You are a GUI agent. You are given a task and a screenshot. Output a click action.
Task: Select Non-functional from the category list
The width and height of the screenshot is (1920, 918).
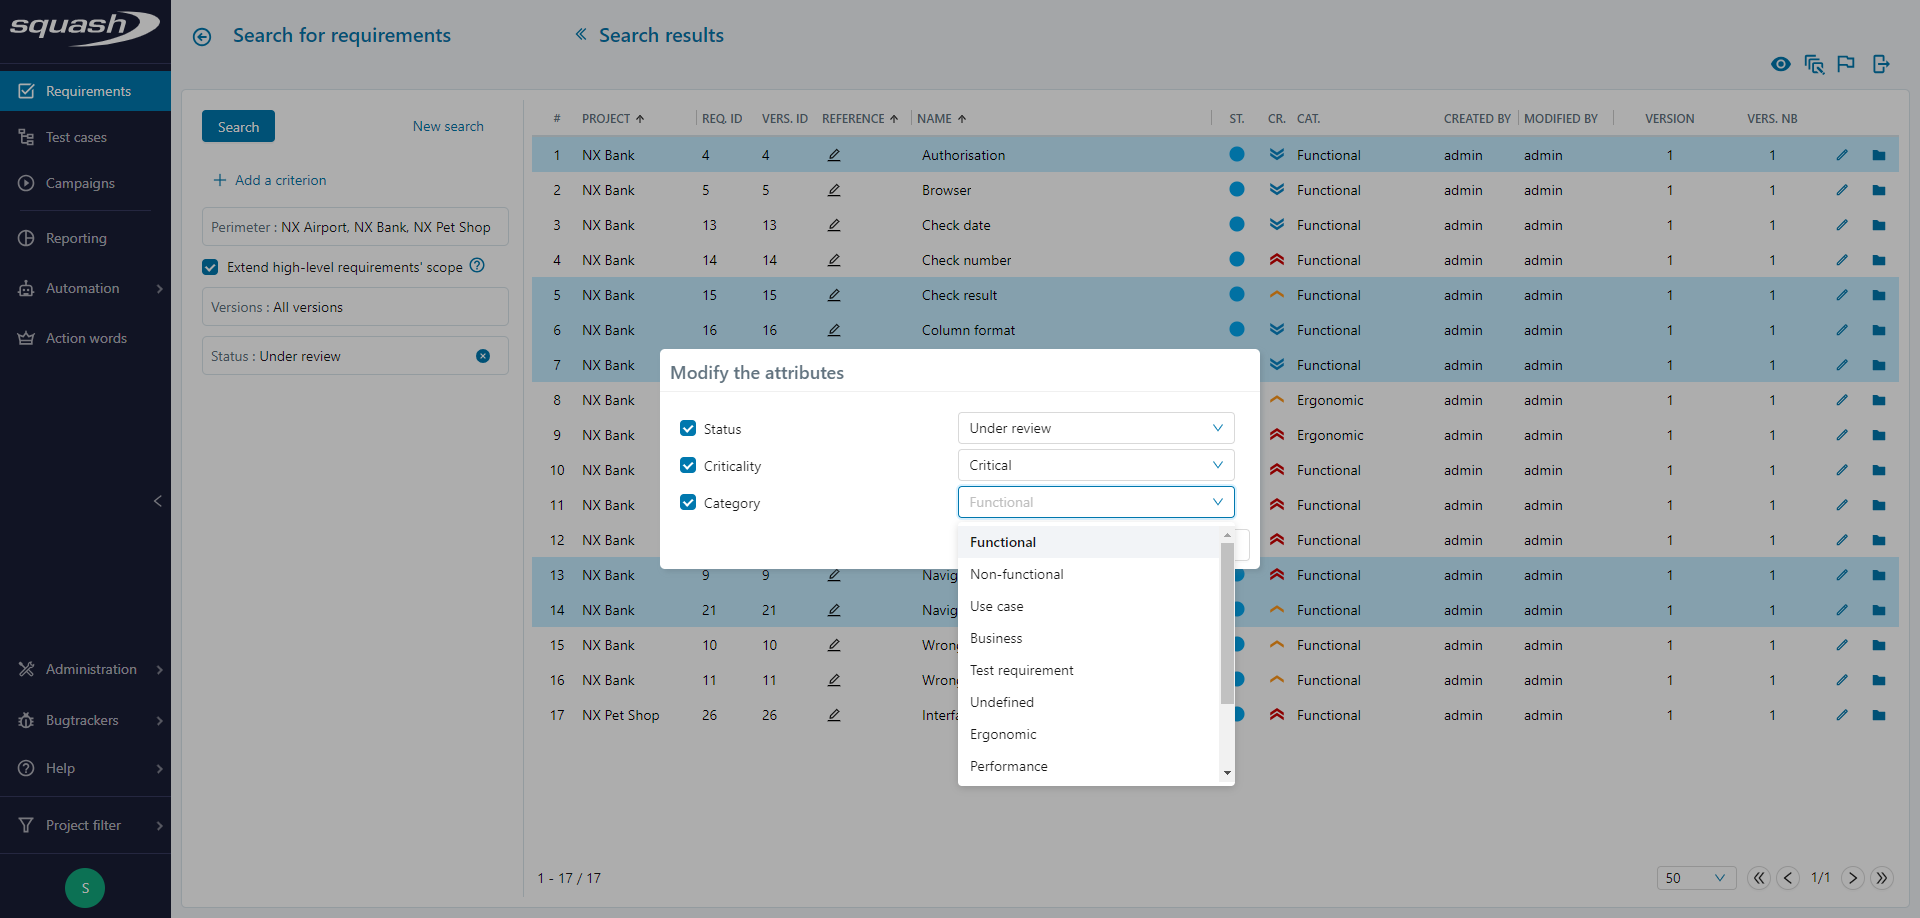coord(1016,574)
